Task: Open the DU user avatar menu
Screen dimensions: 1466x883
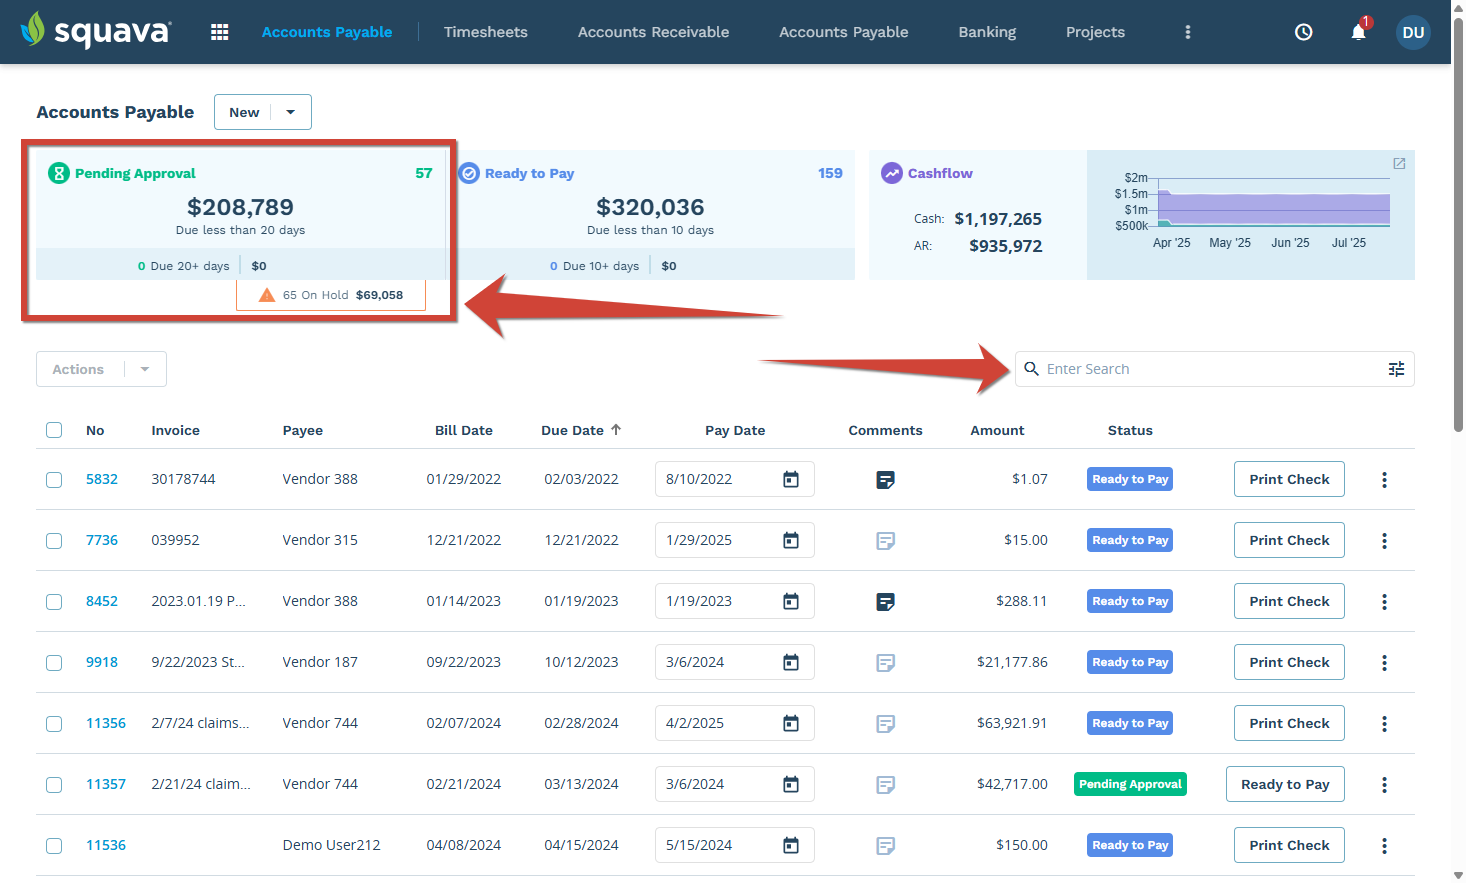Action: (1413, 32)
